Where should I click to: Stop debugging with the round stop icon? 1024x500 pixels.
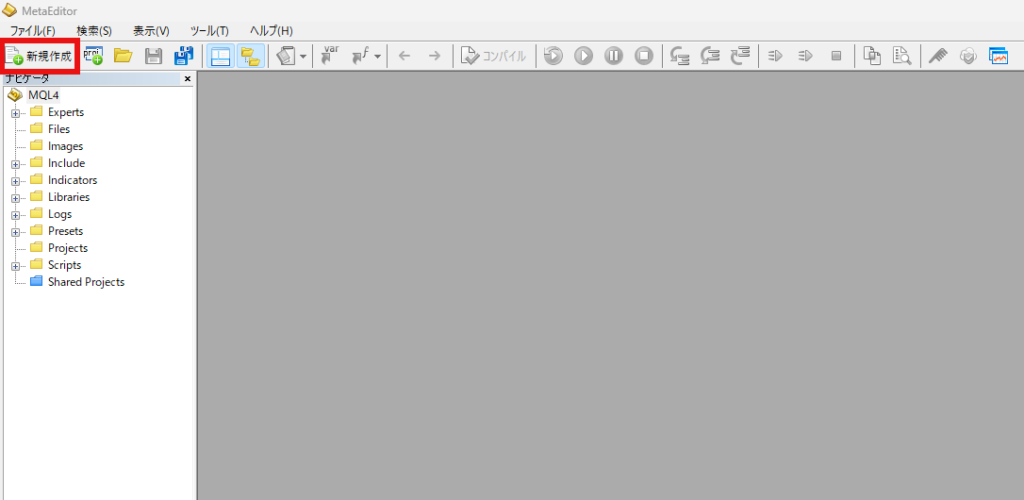pyautogui.click(x=645, y=56)
